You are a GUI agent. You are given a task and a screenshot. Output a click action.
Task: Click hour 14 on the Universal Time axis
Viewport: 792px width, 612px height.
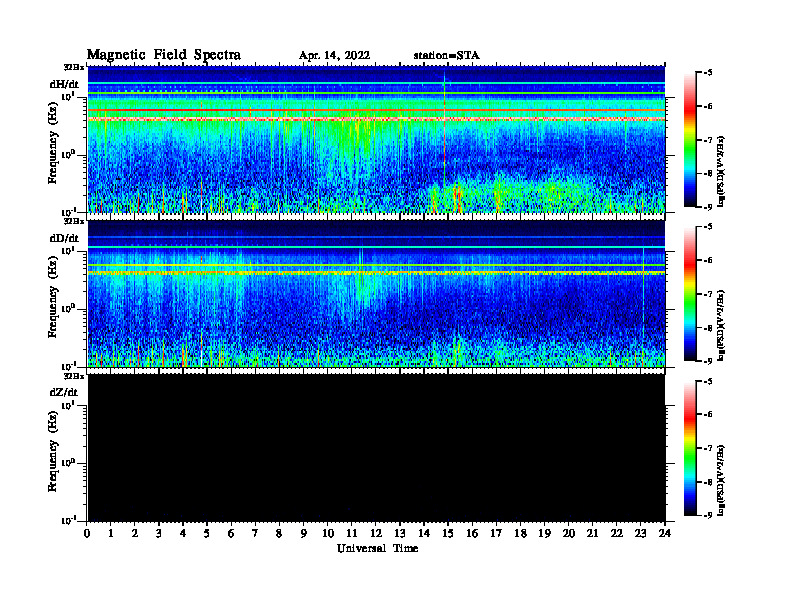click(424, 534)
